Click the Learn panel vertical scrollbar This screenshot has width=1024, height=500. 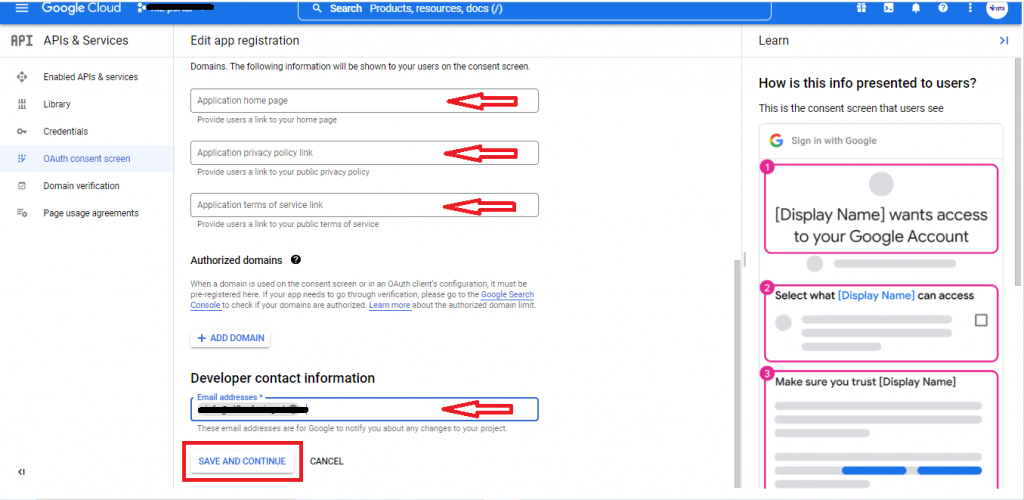1018,171
